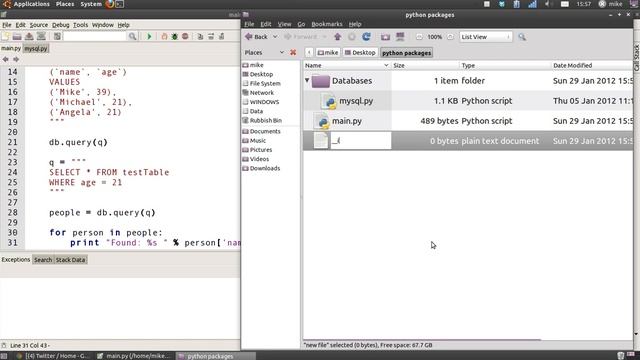Click the network signal icon in top panel
The width and height of the screenshot is (640, 360).
(x=532, y=4)
